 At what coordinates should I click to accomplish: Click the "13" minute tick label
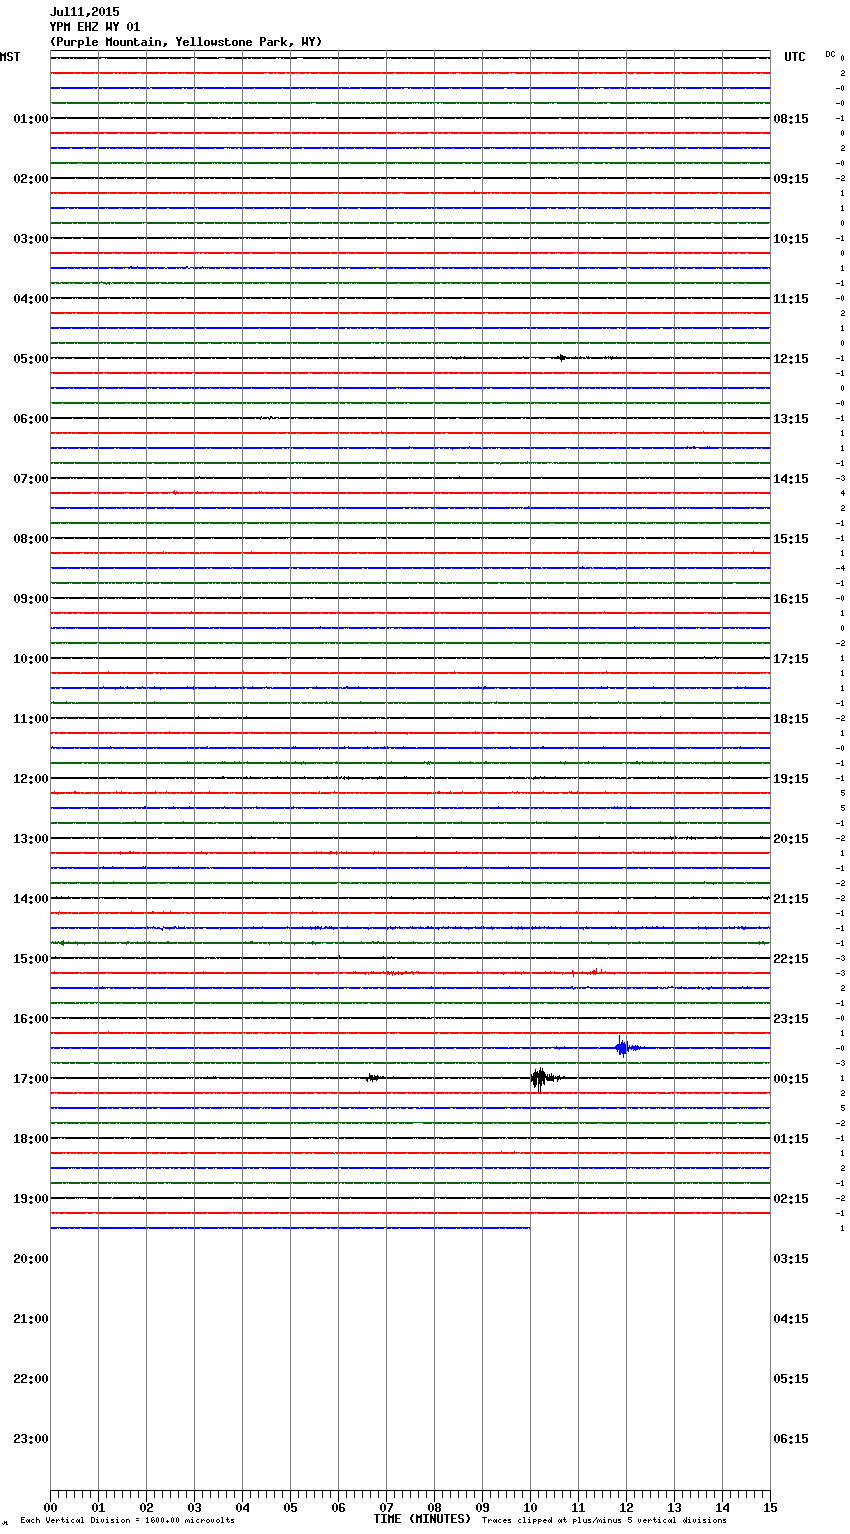pyautogui.click(x=674, y=1507)
